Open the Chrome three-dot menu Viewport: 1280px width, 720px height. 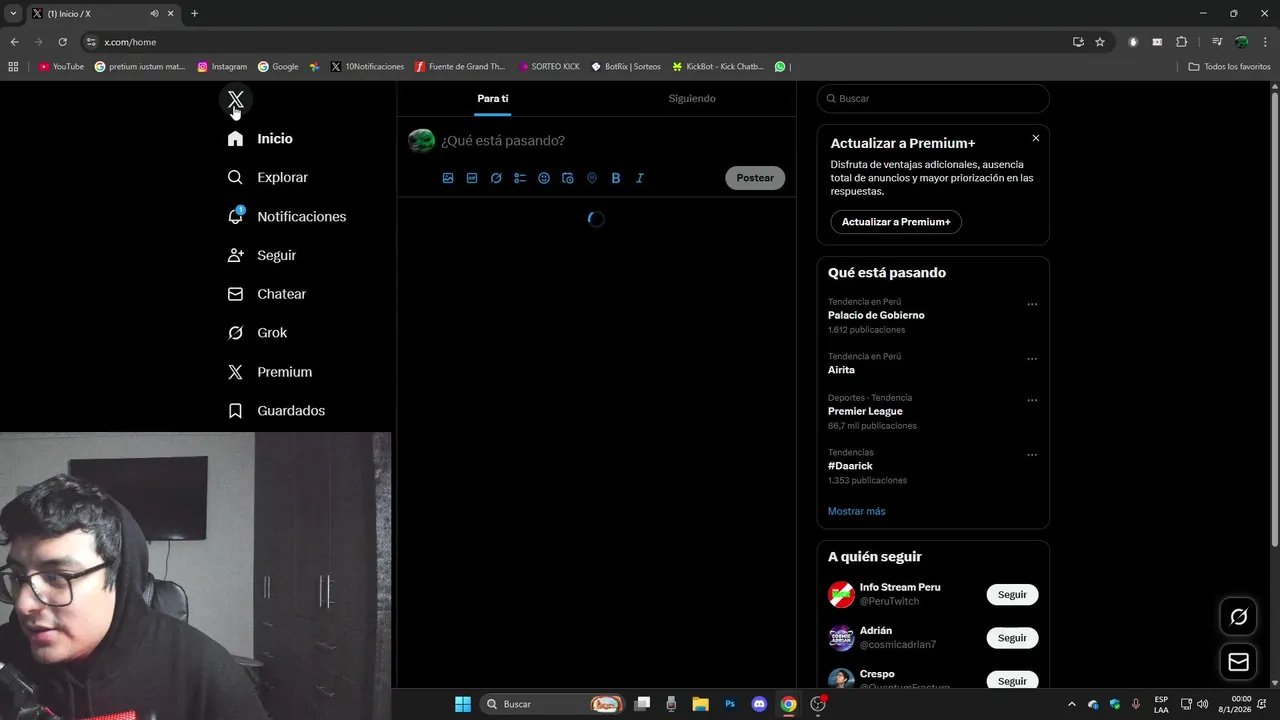[1266, 42]
